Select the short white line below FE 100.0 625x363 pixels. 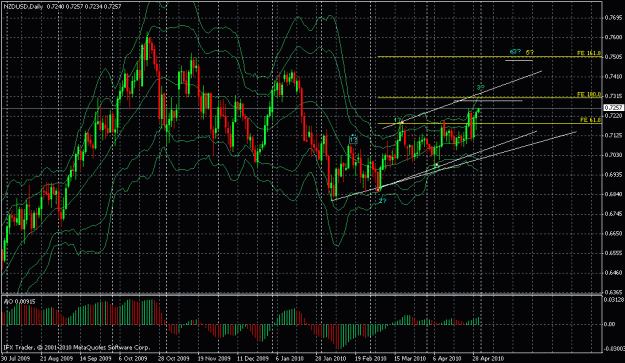[x=488, y=101]
